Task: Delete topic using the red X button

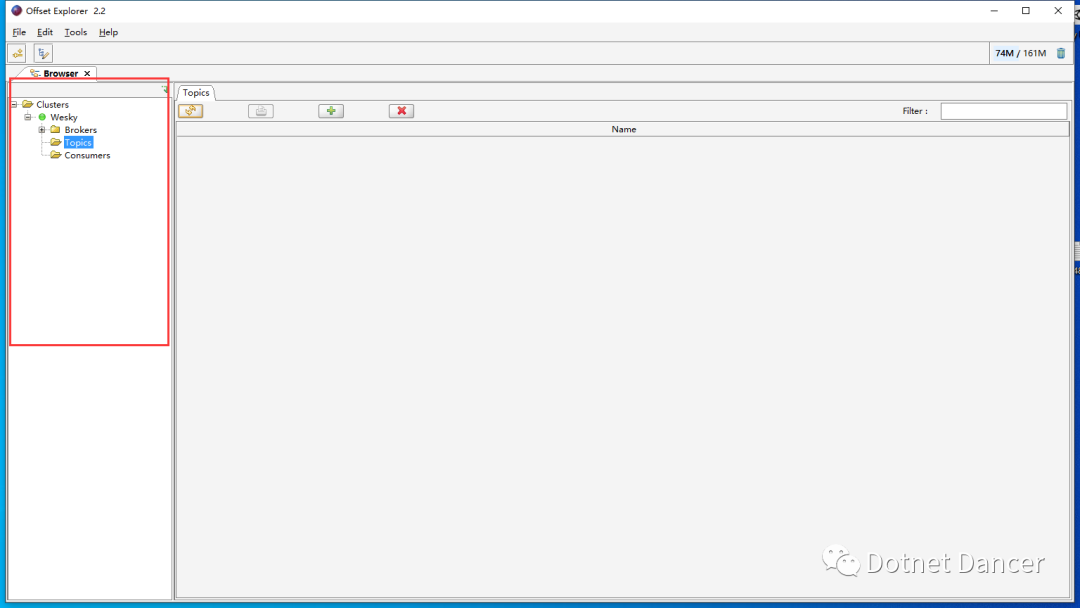Action: point(402,111)
